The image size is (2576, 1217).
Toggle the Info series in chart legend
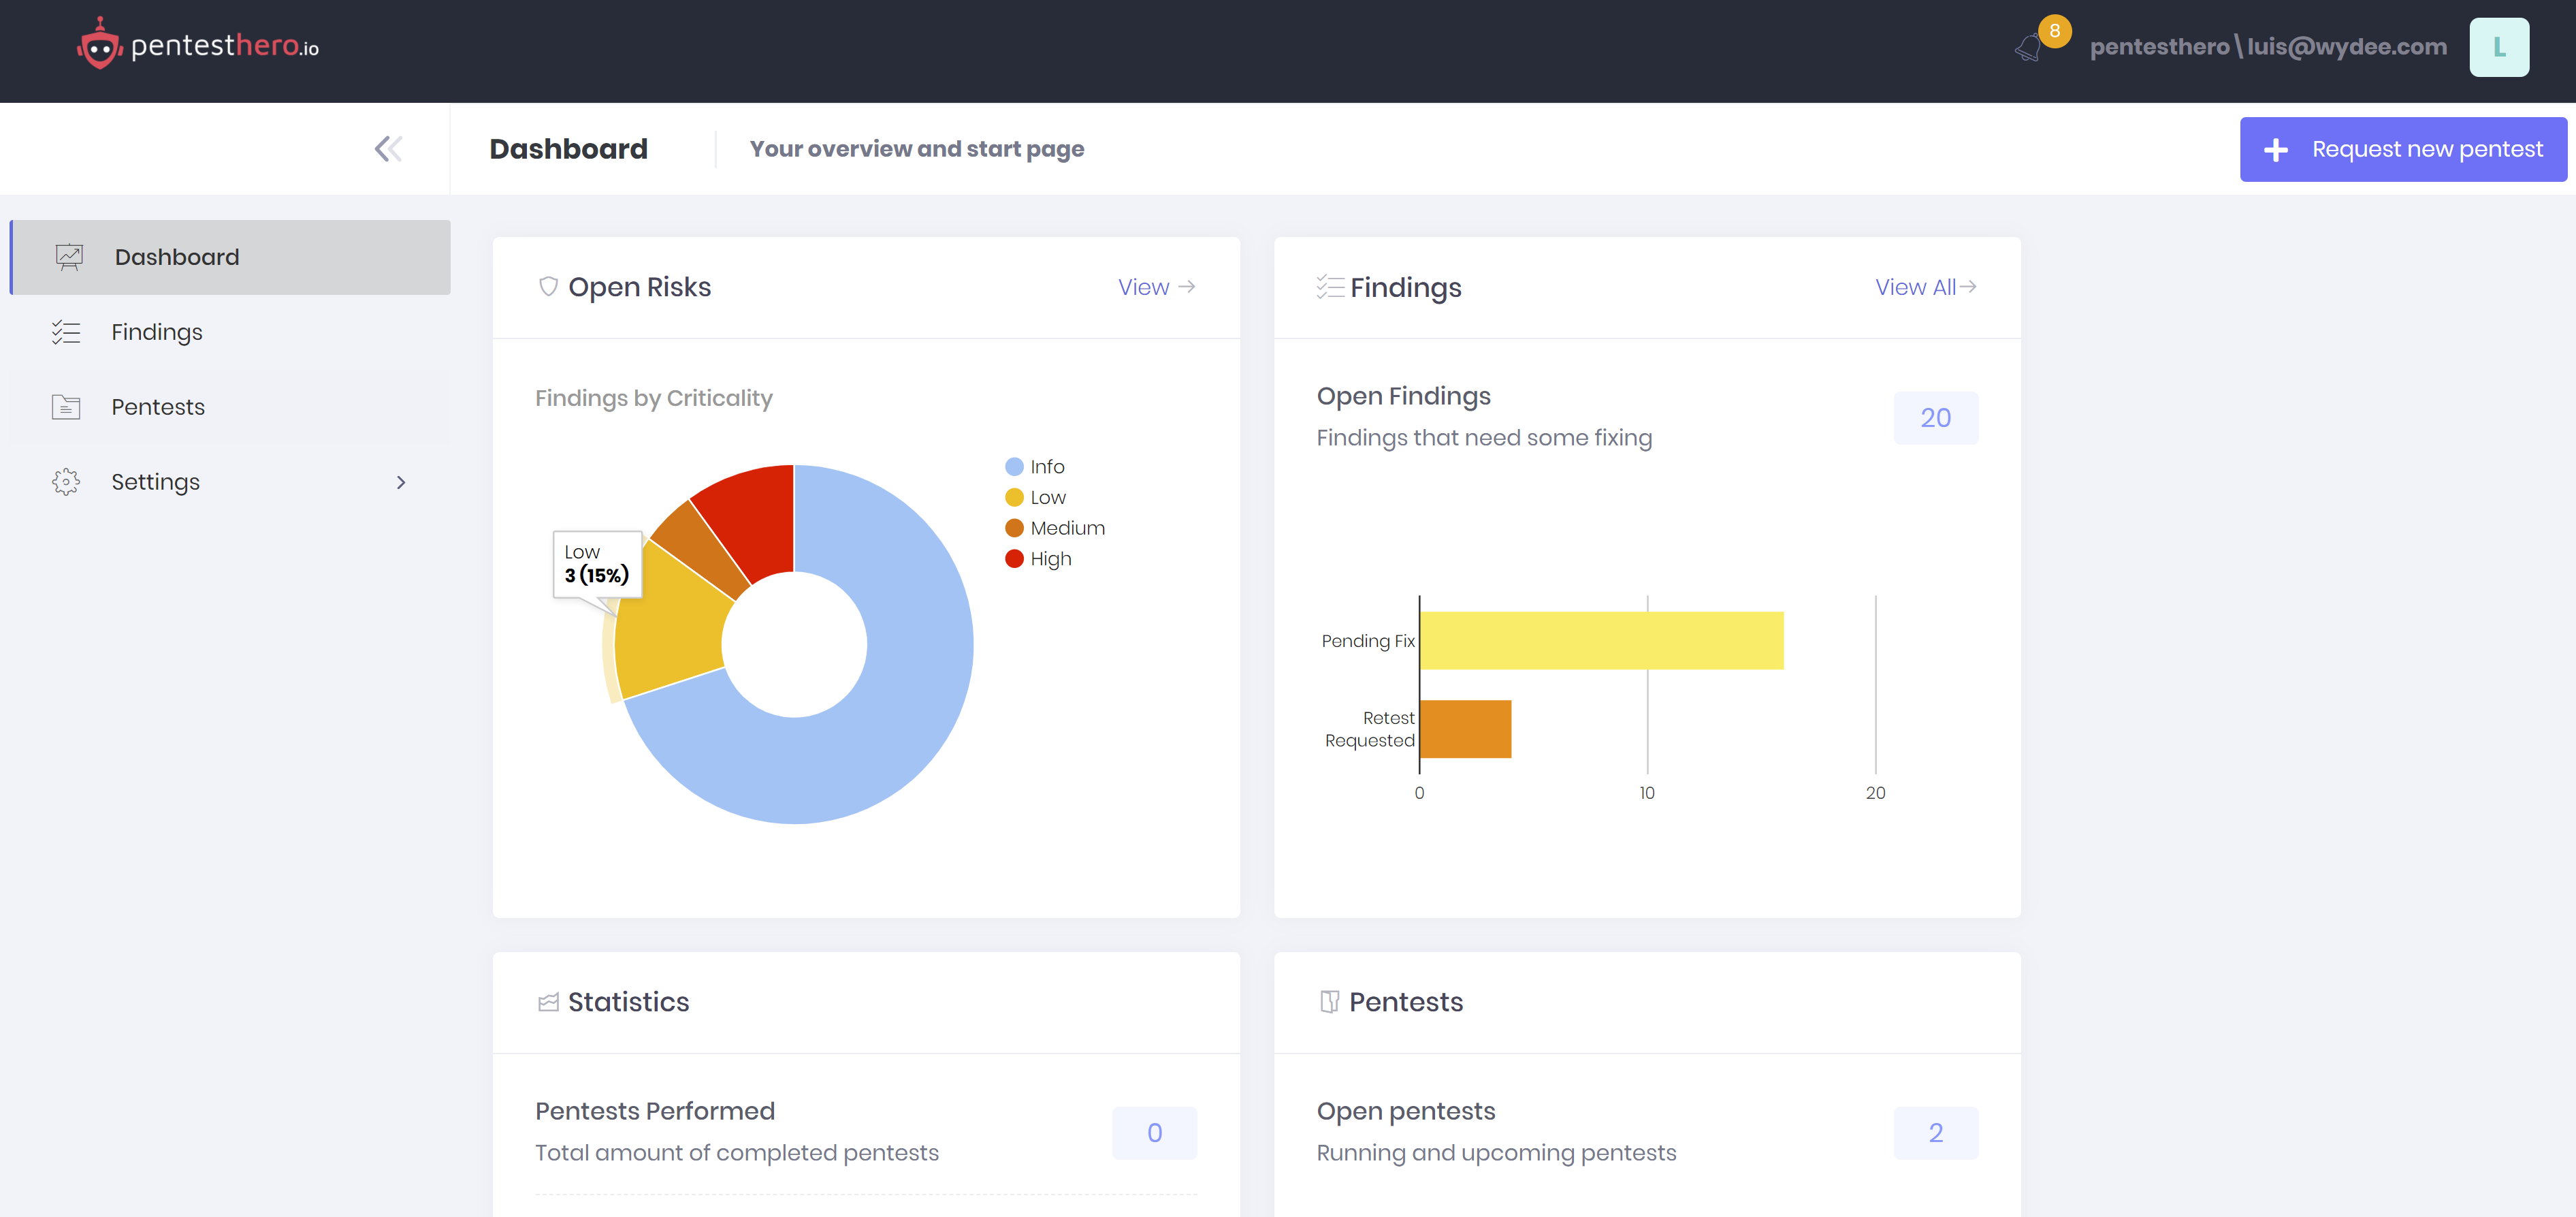1046,467
